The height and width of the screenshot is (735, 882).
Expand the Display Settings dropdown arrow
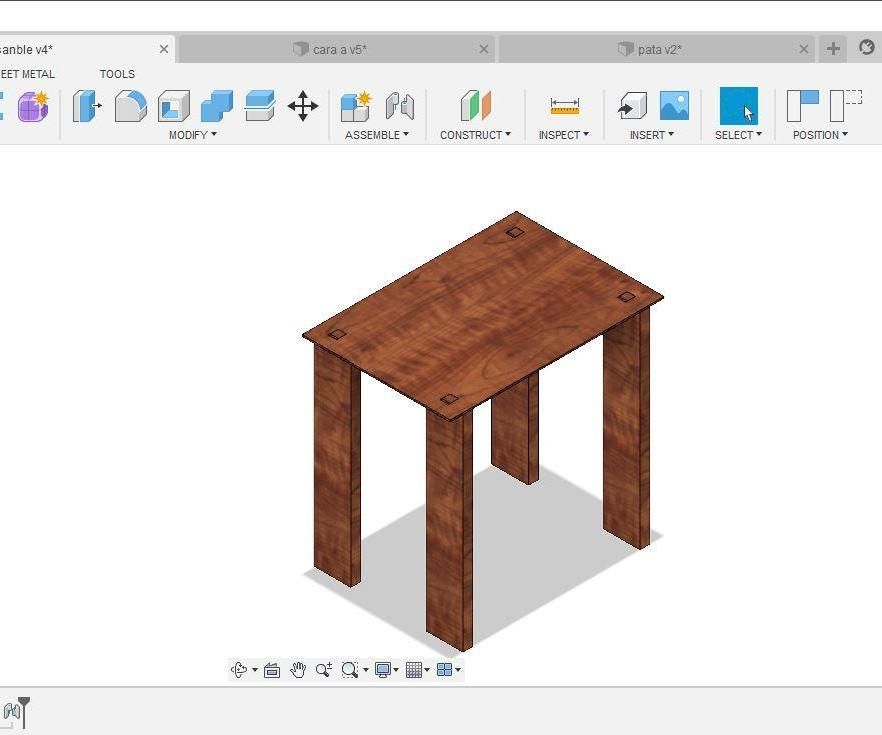pos(396,670)
